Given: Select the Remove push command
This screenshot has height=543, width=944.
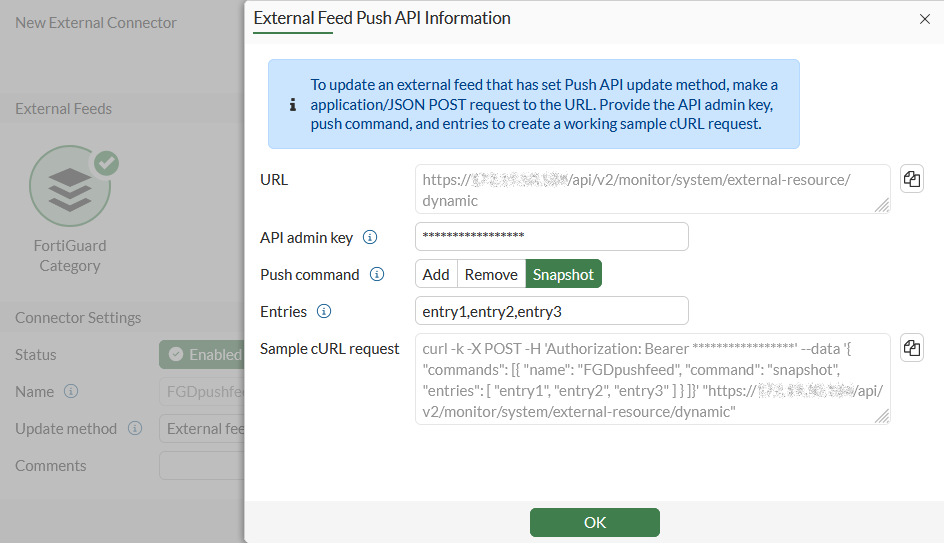Looking at the screenshot, I should point(491,275).
